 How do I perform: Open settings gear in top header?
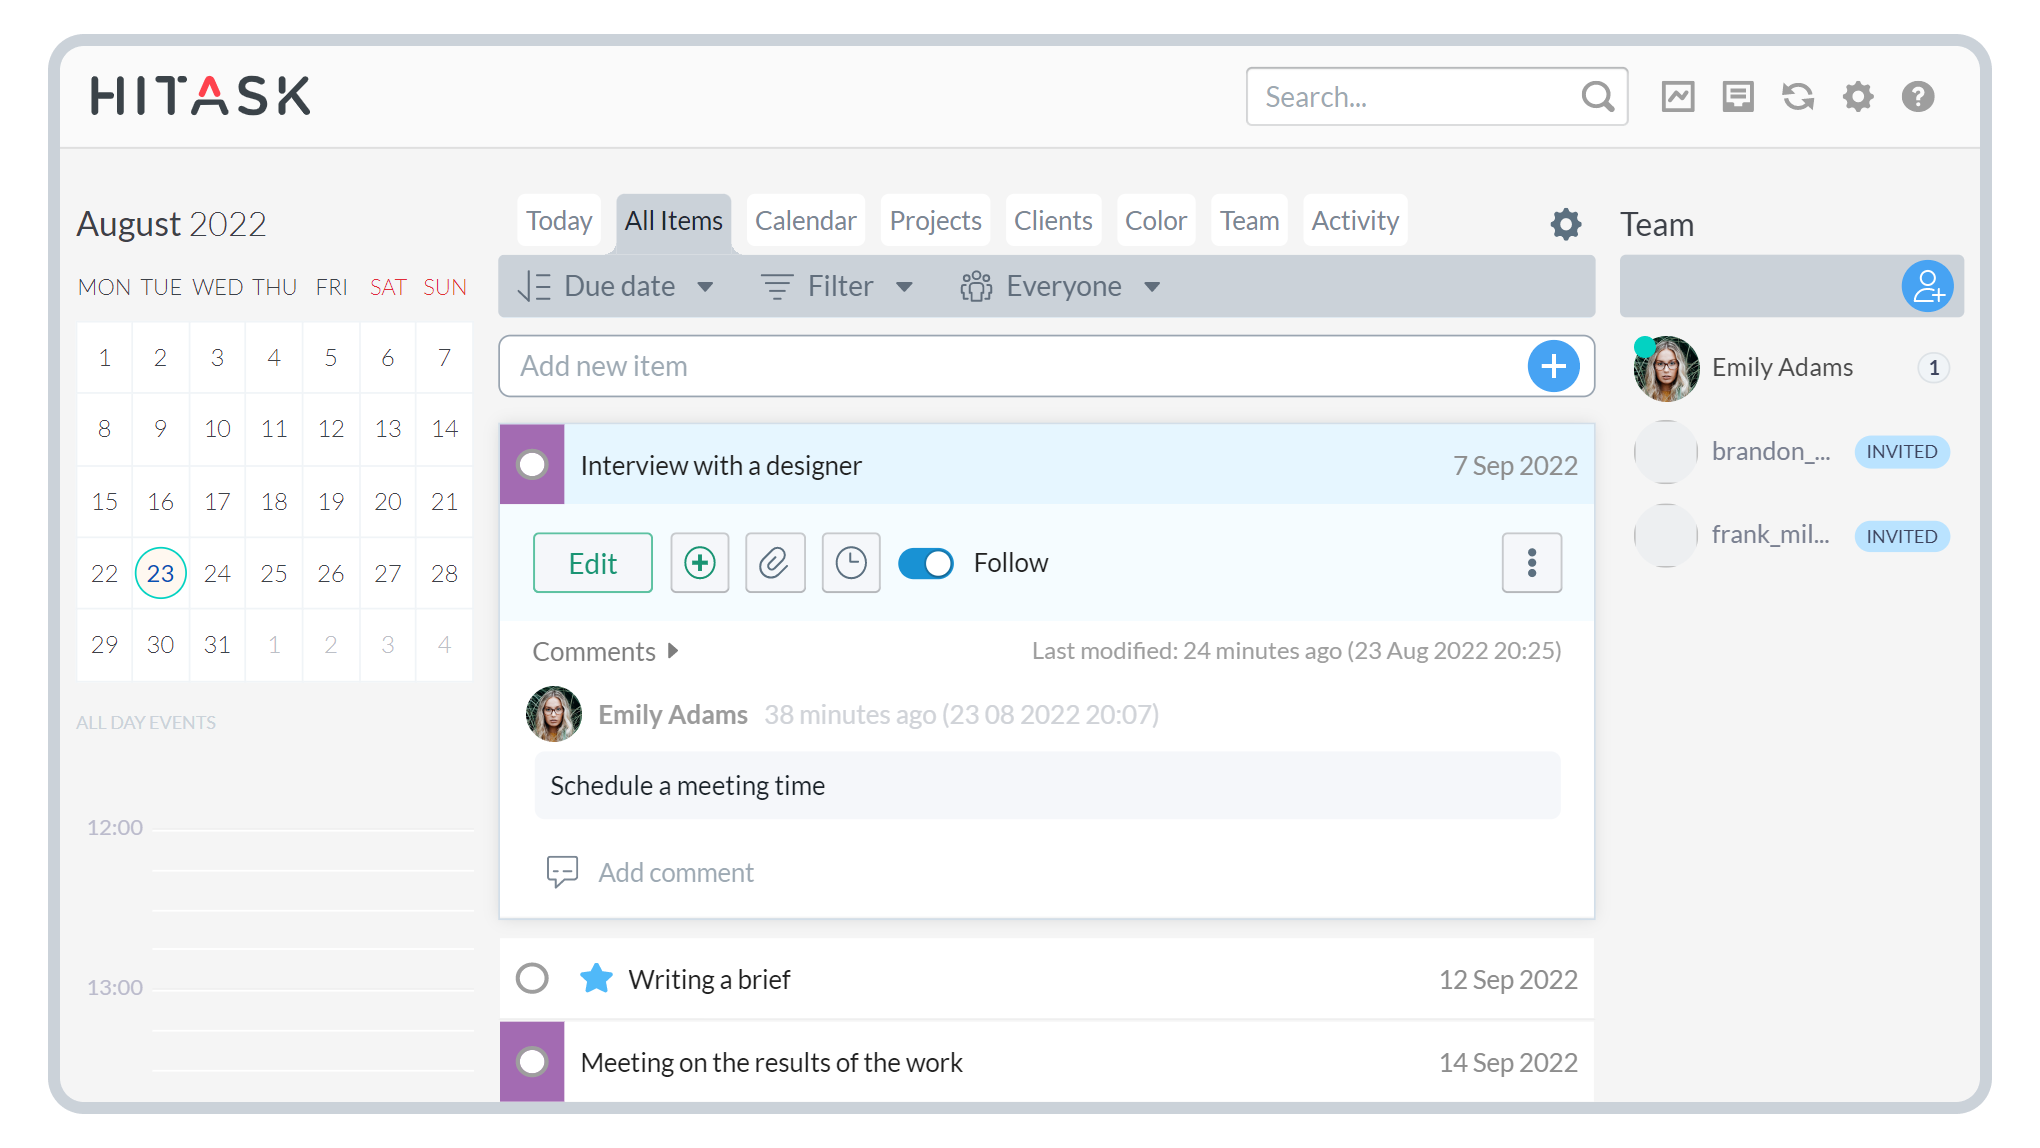point(1858,97)
